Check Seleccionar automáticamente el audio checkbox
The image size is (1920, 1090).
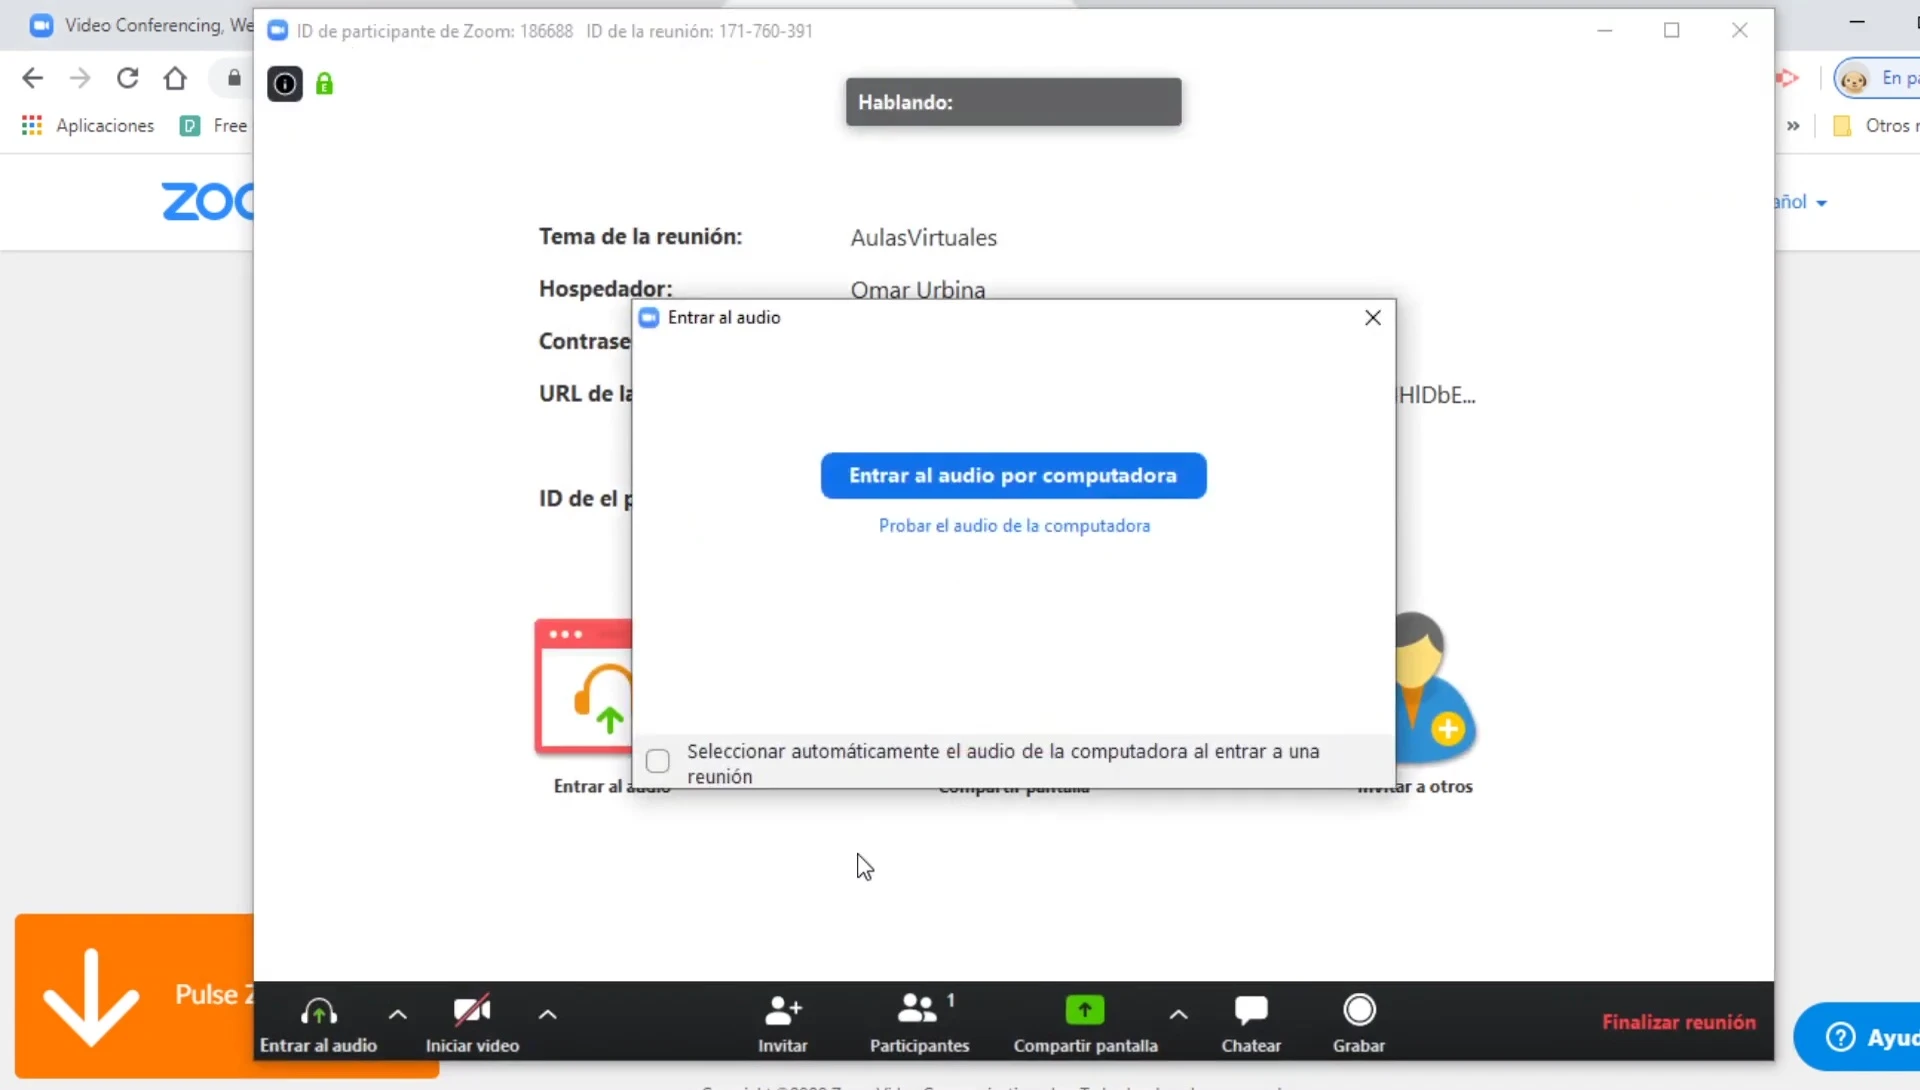(x=657, y=762)
